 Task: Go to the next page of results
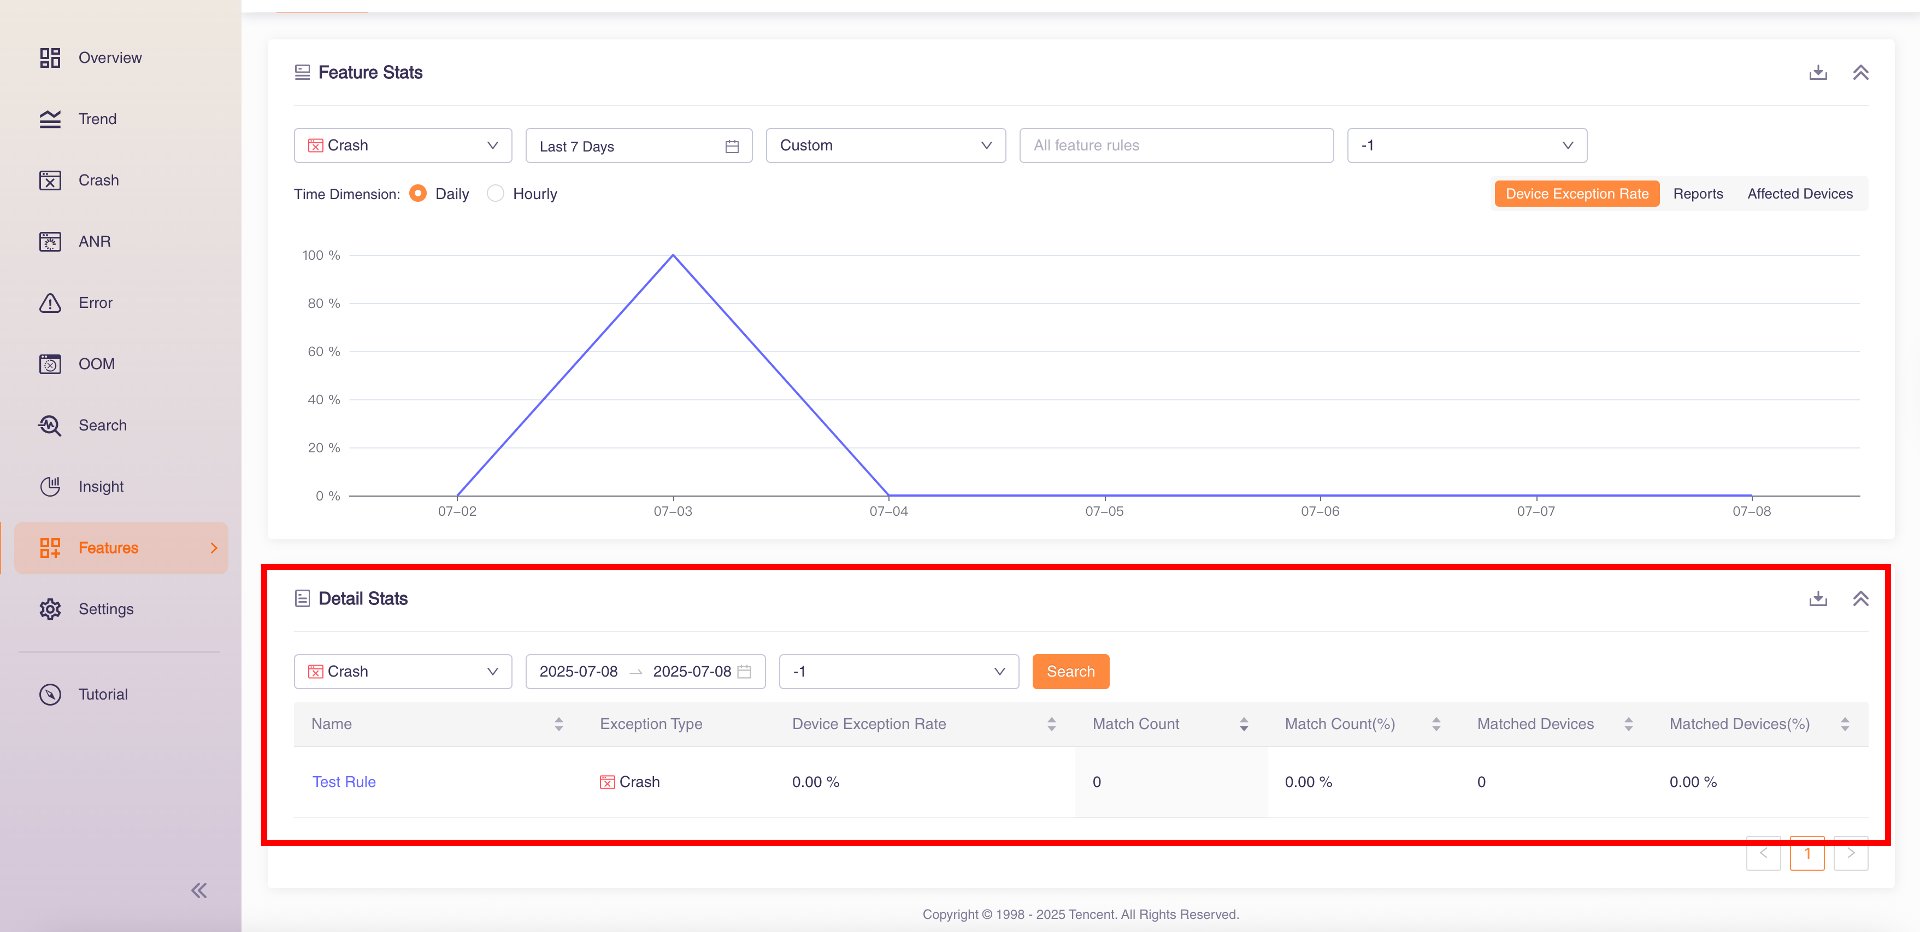click(1851, 853)
